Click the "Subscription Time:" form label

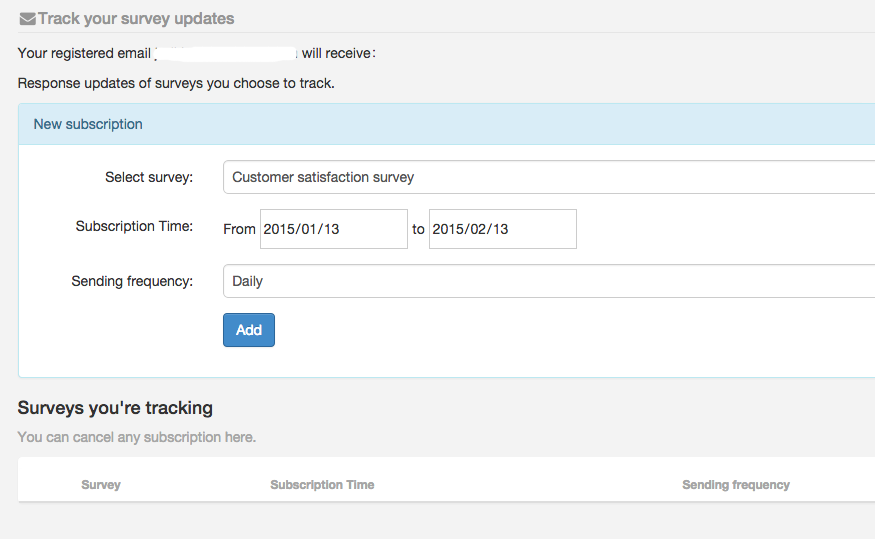(x=134, y=227)
